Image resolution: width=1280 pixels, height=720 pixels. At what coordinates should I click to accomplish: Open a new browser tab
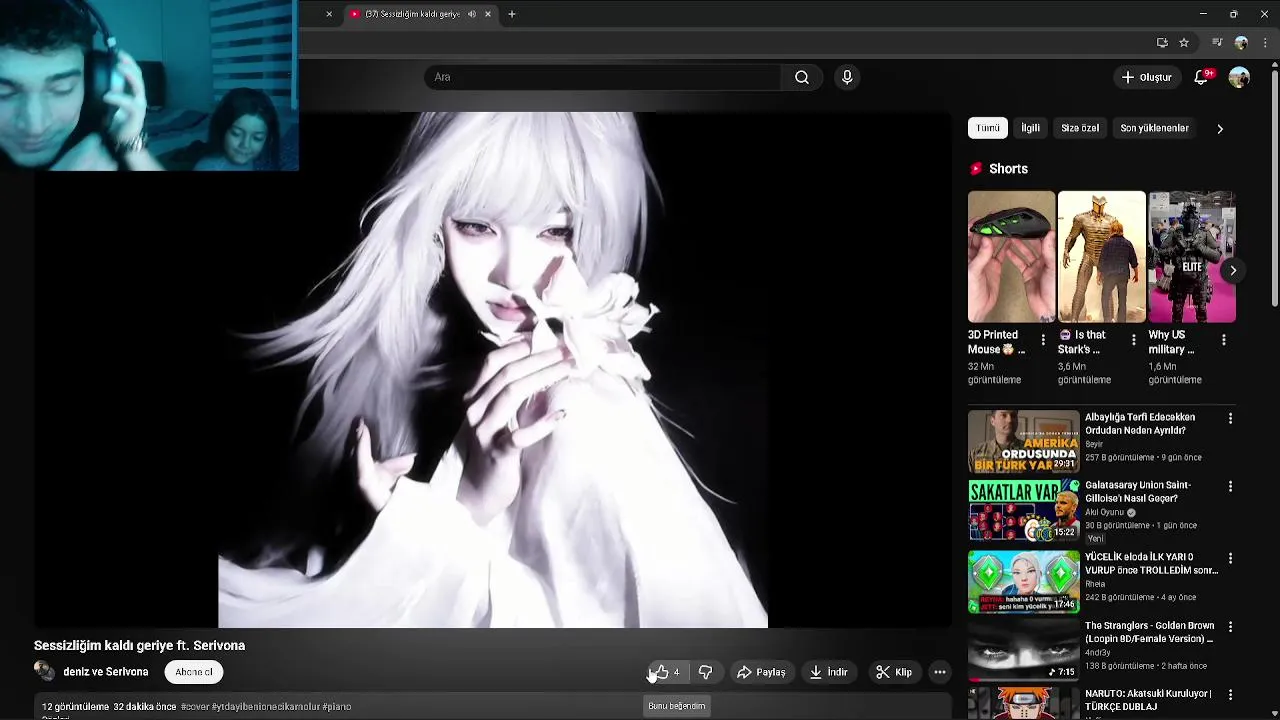[x=512, y=14]
